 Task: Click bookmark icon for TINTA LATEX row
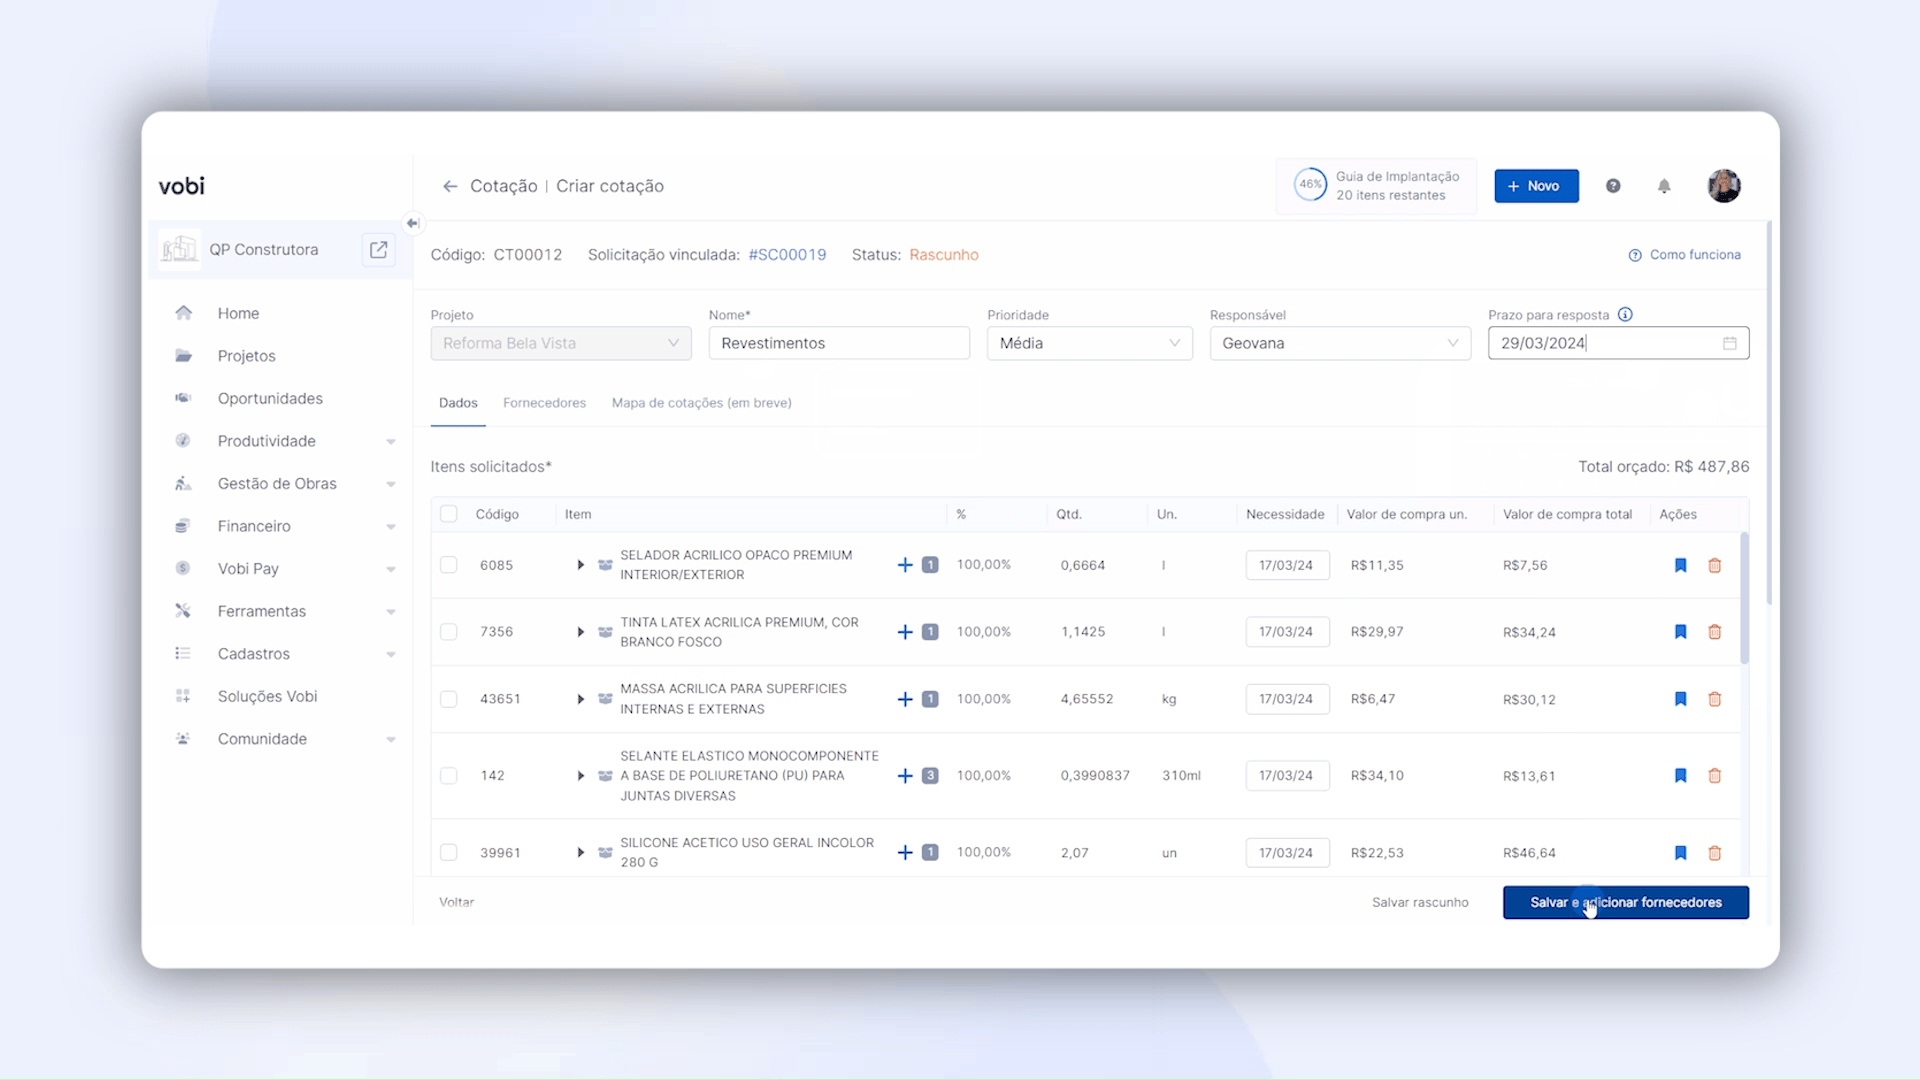(x=1680, y=632)
